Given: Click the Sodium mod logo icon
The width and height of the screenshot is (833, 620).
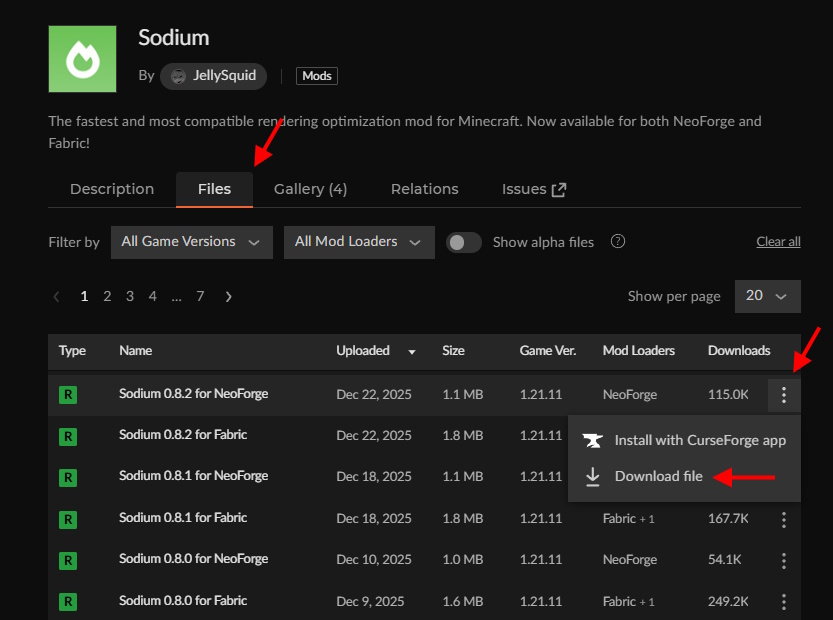Looking at the screenshot, I should 82,58.
